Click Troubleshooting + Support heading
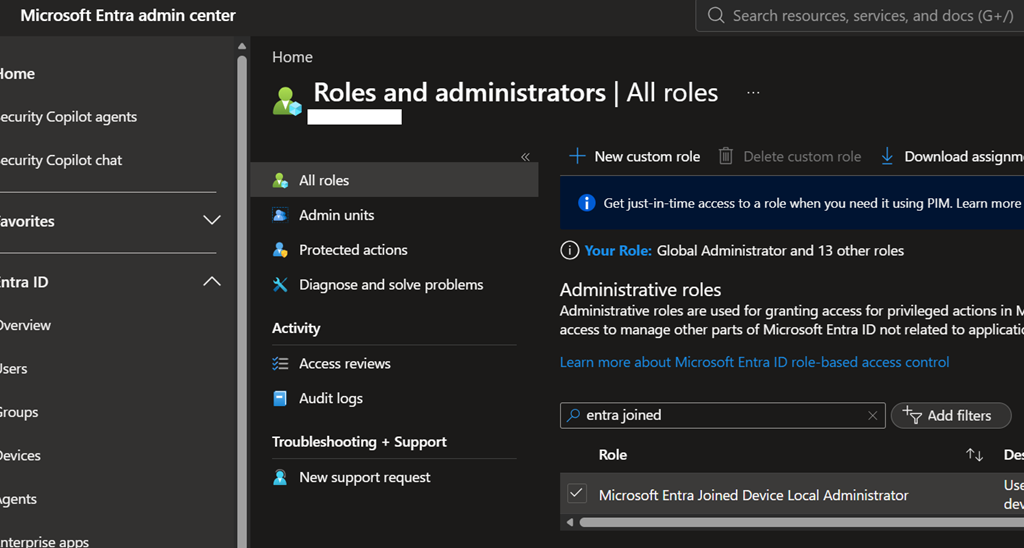This screenshot has width=1024, height=548. [x=359, y=442]
